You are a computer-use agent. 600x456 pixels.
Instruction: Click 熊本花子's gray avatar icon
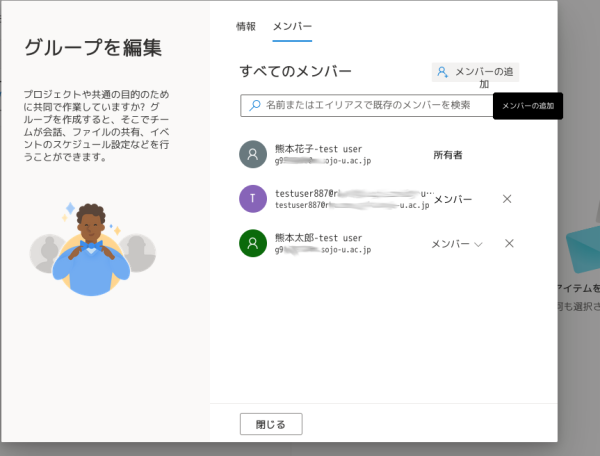click(254, 154)
